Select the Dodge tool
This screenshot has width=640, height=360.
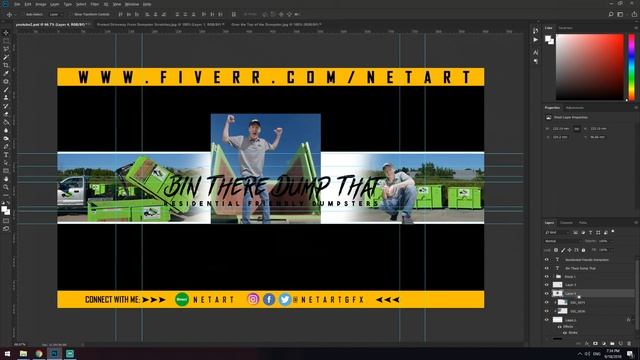[6, 139]
